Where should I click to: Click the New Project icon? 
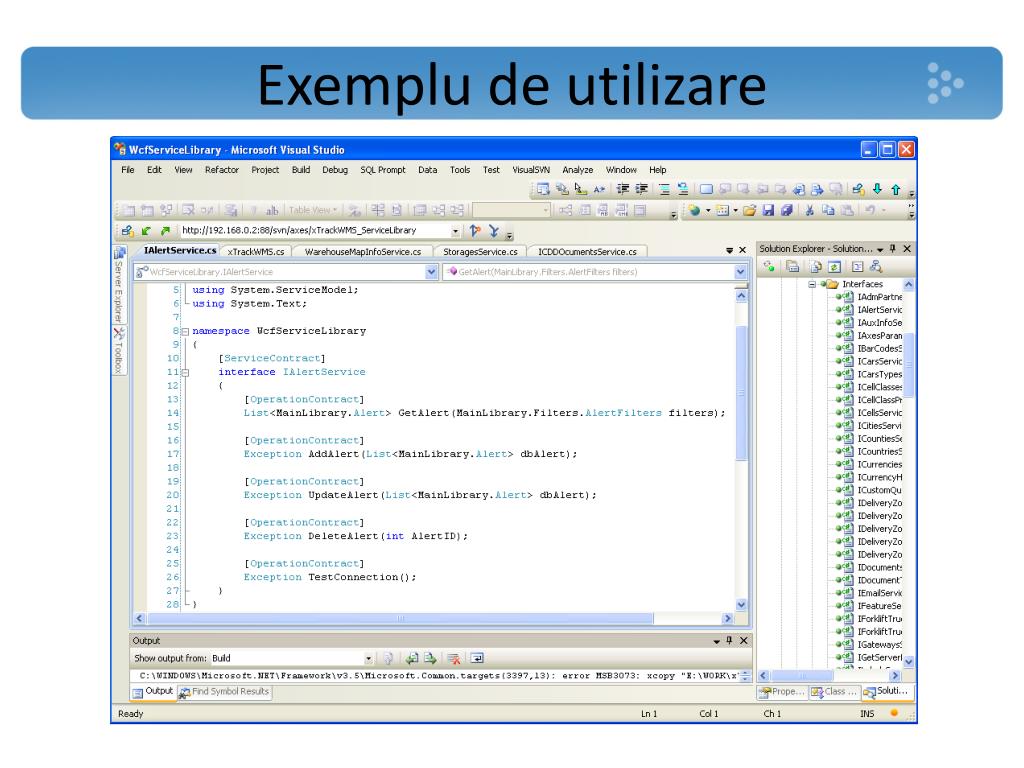coord(695,210)
